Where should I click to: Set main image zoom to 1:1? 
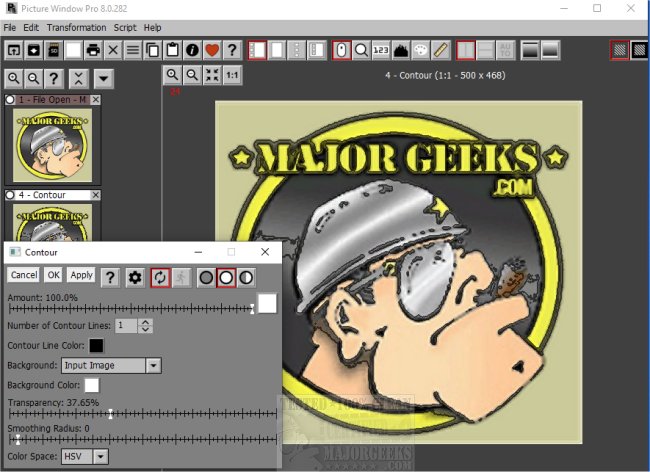pos(232,75)
